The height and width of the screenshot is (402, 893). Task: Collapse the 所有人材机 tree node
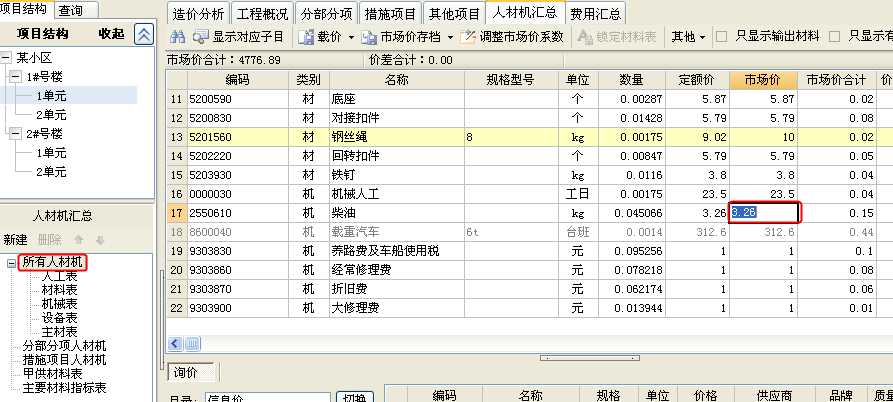(x=11, y=262)
